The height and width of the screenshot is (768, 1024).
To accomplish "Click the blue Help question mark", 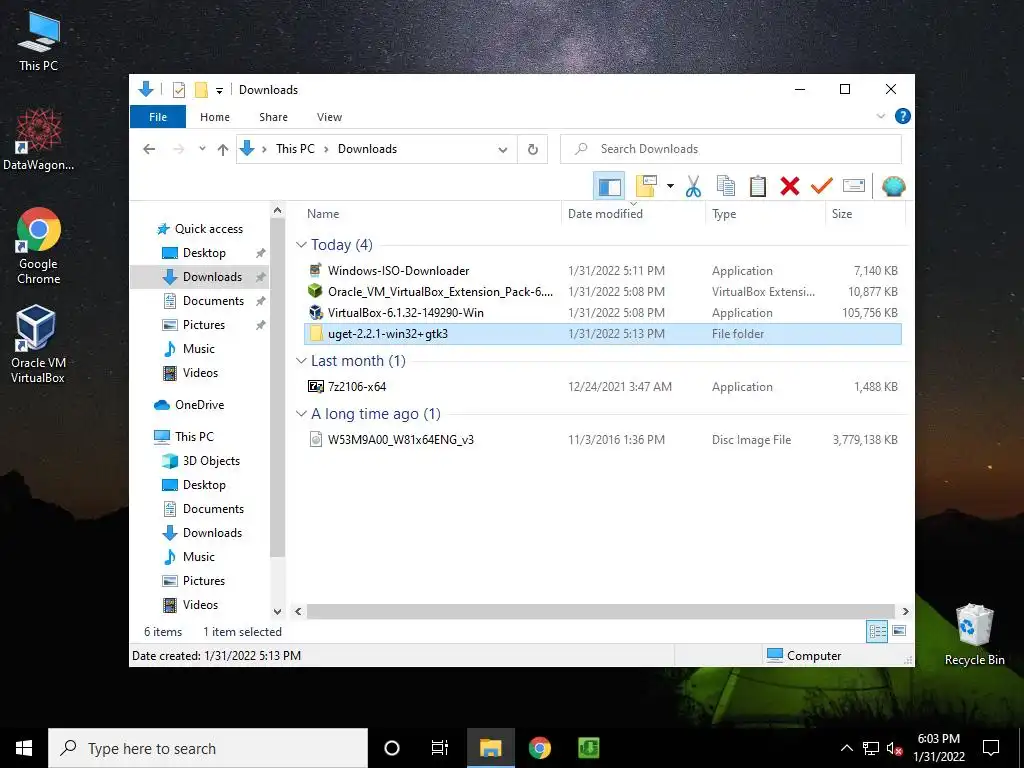I will 903,116.
